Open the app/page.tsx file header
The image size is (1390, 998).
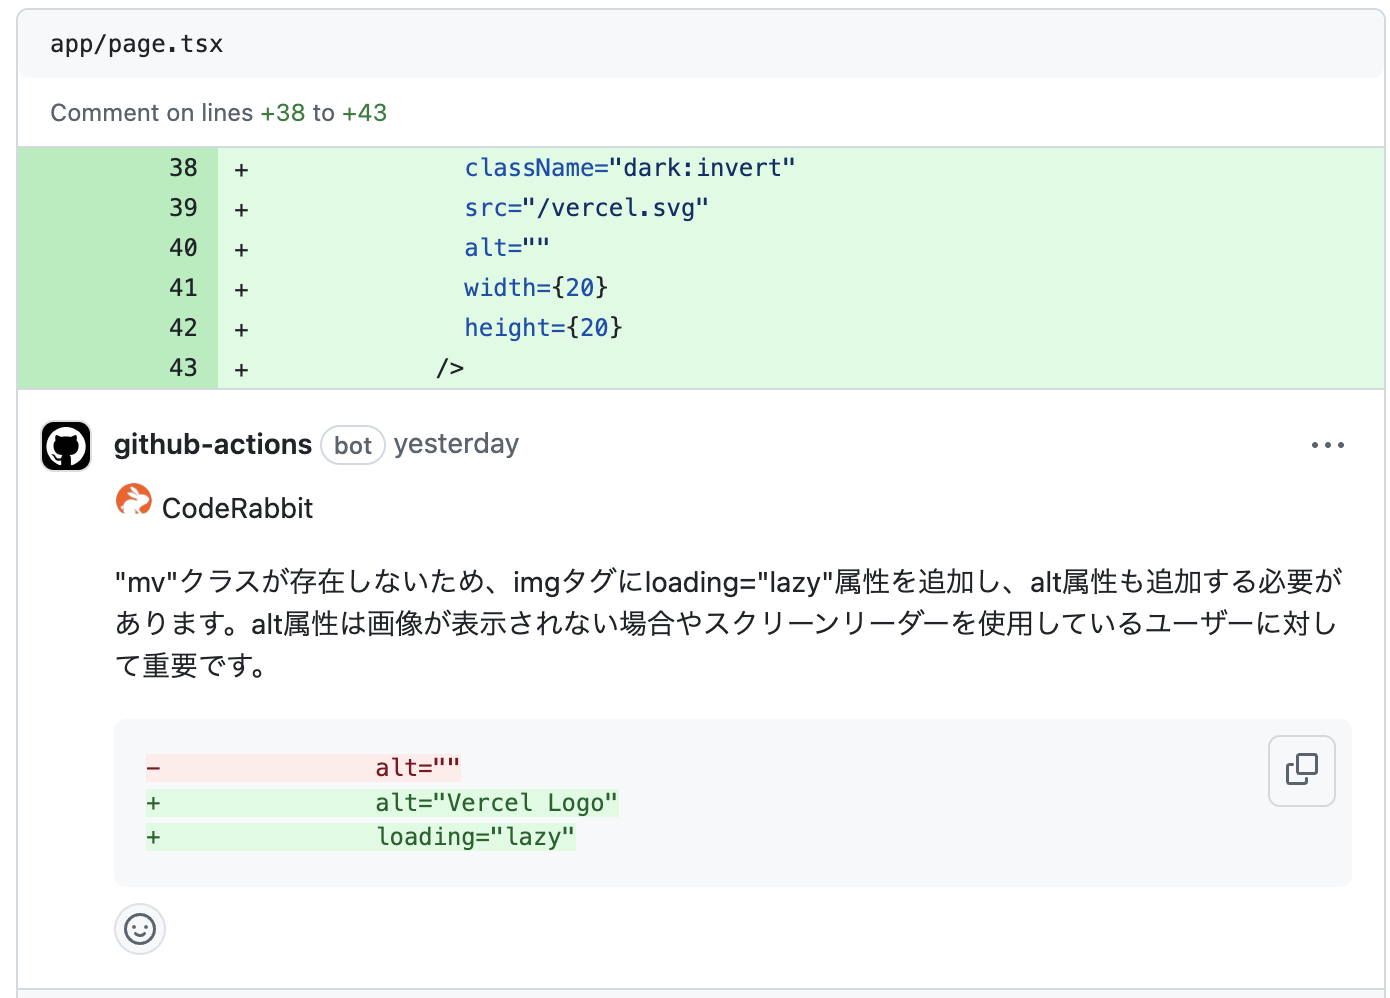coord(136,43)
